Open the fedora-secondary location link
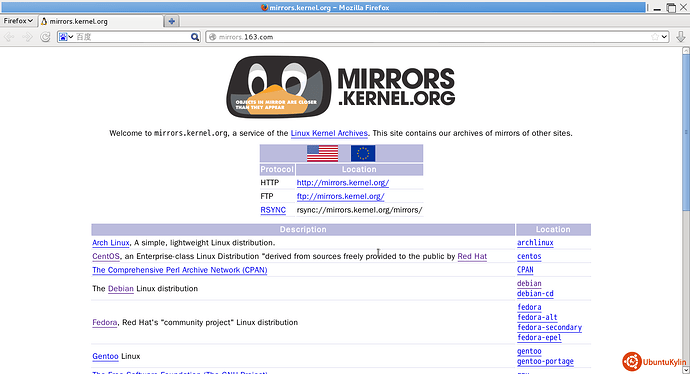Screen dimensions: 690x374 [x=549, y=328]
